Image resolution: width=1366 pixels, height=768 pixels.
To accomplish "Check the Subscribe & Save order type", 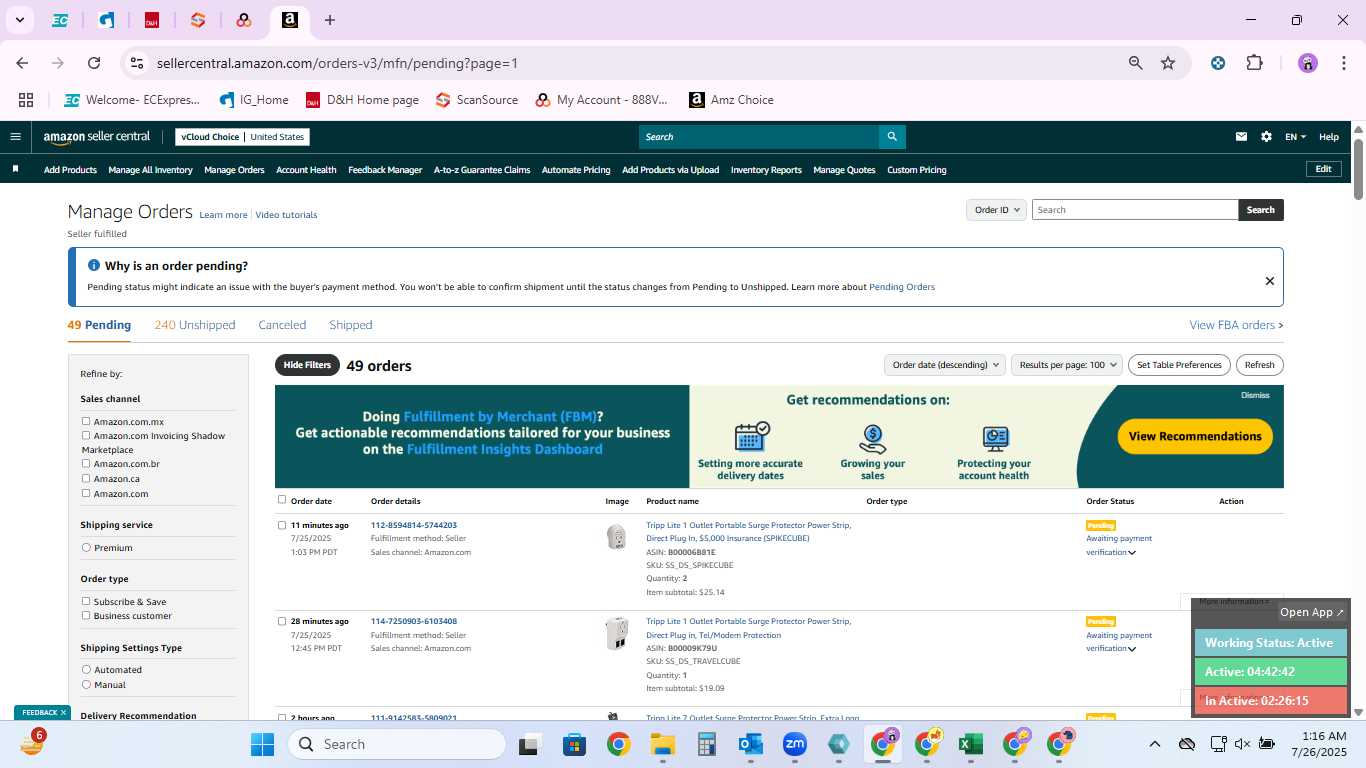I will coord(86,601).
